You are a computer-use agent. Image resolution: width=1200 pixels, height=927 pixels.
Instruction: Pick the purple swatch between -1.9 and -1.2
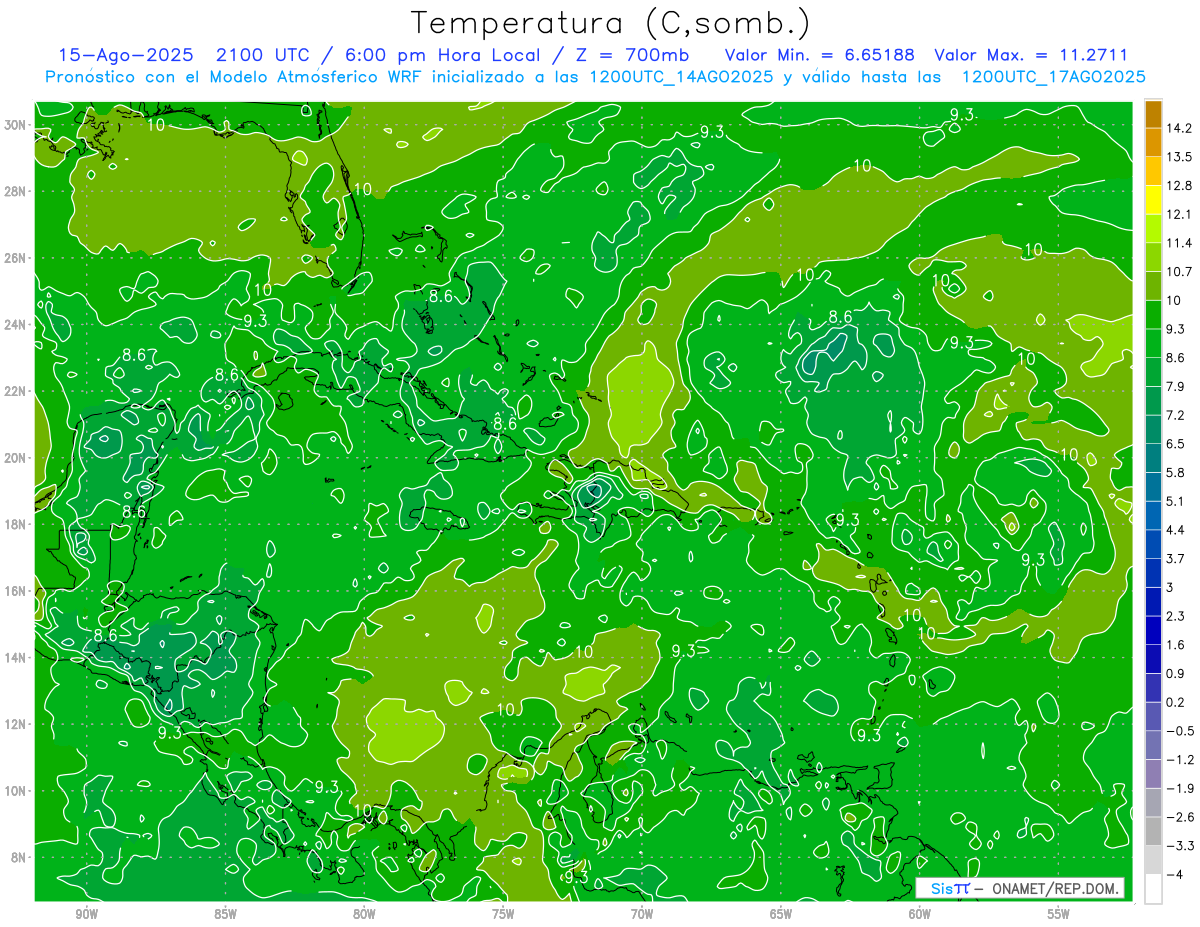click(1153, 774)
